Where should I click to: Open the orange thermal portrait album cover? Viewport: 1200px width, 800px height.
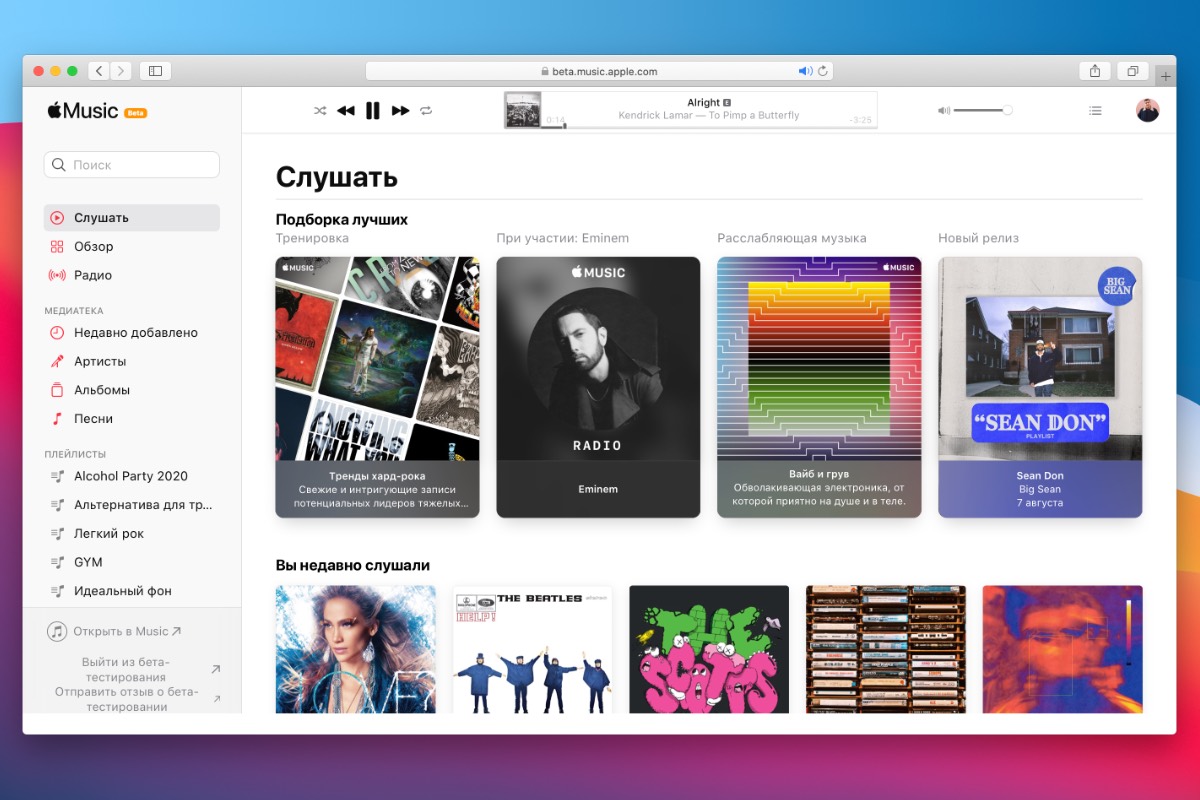(1062, 649)
